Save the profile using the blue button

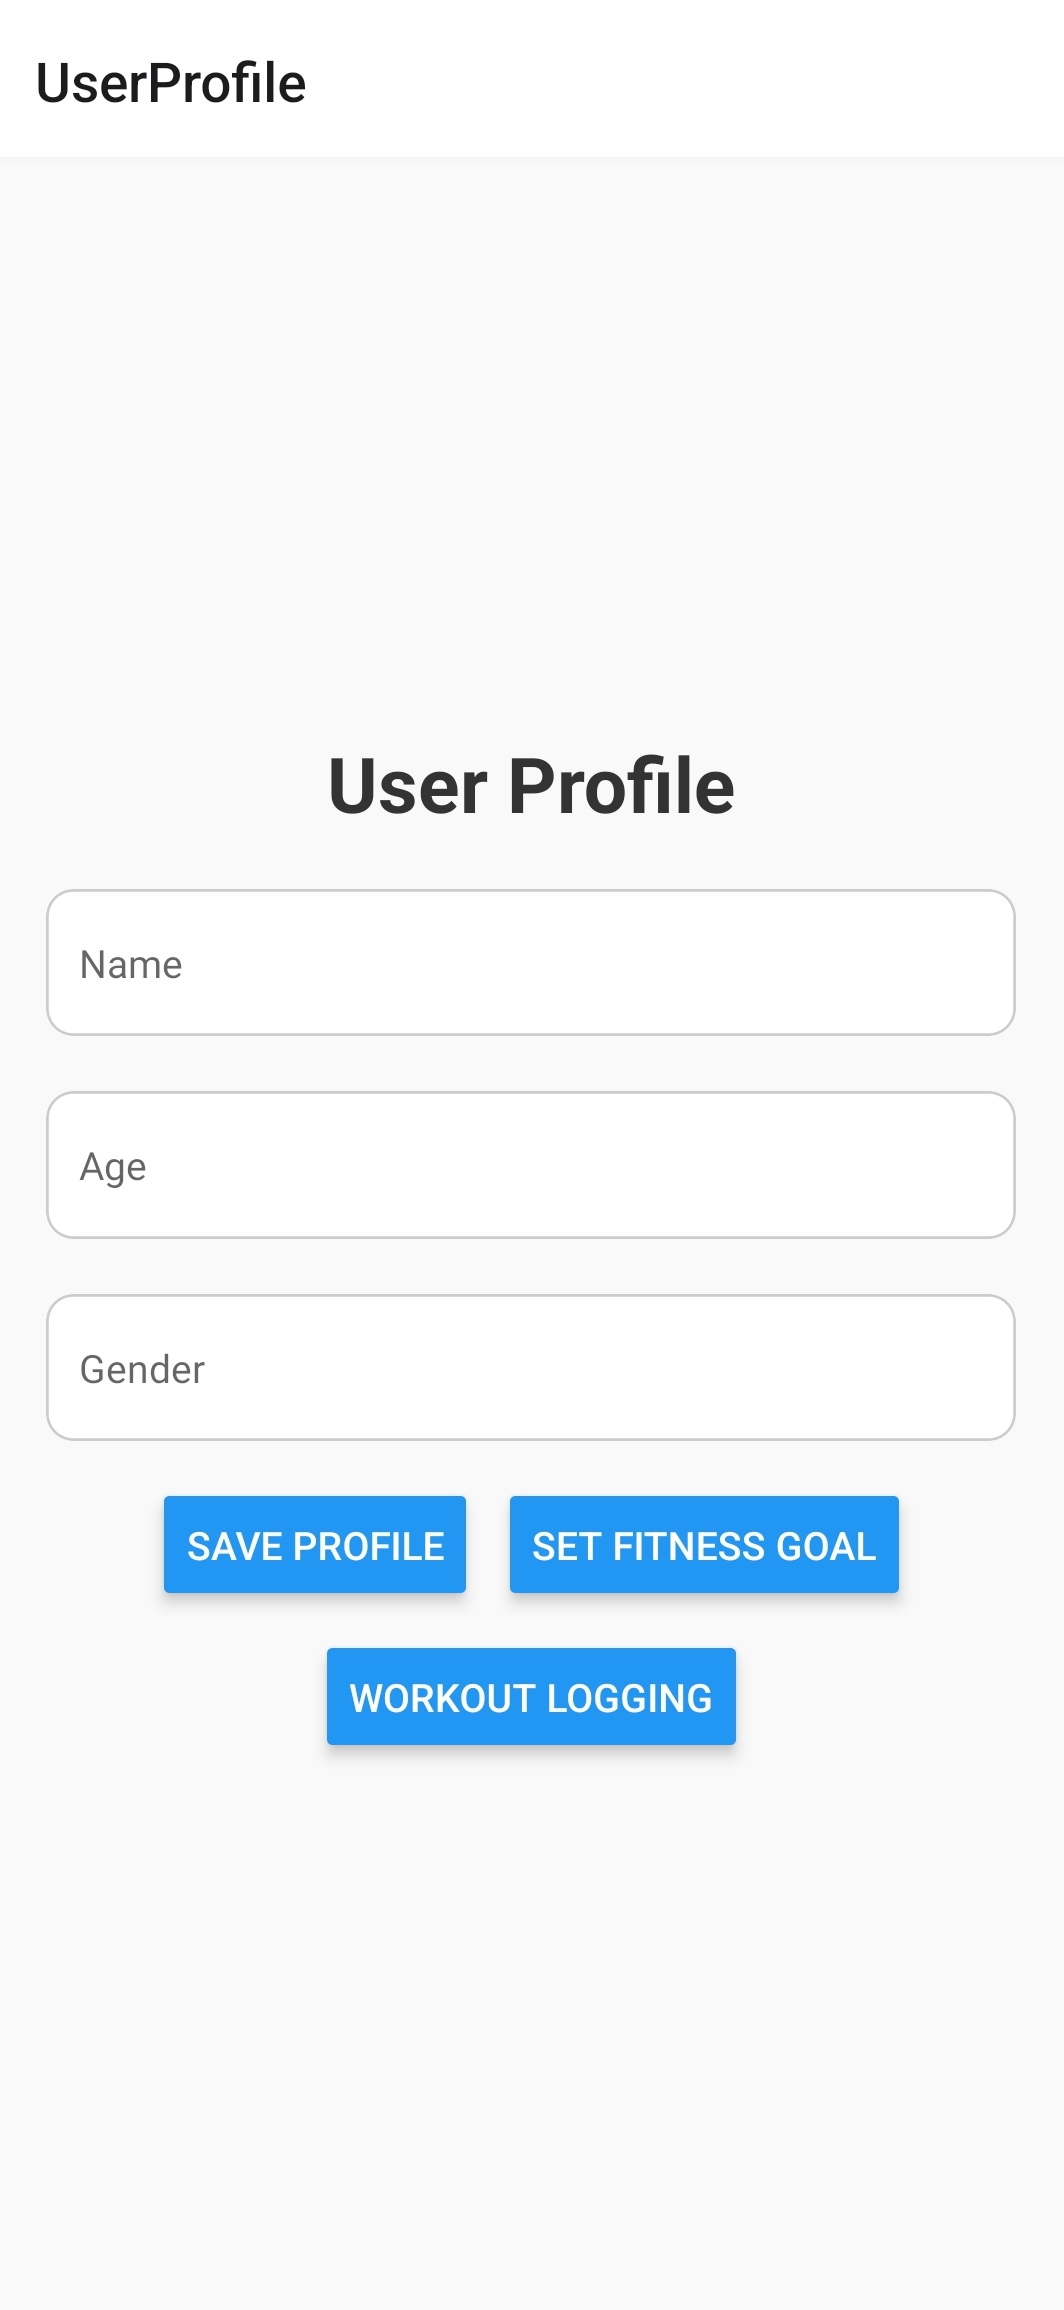(x=315, y=1545)
